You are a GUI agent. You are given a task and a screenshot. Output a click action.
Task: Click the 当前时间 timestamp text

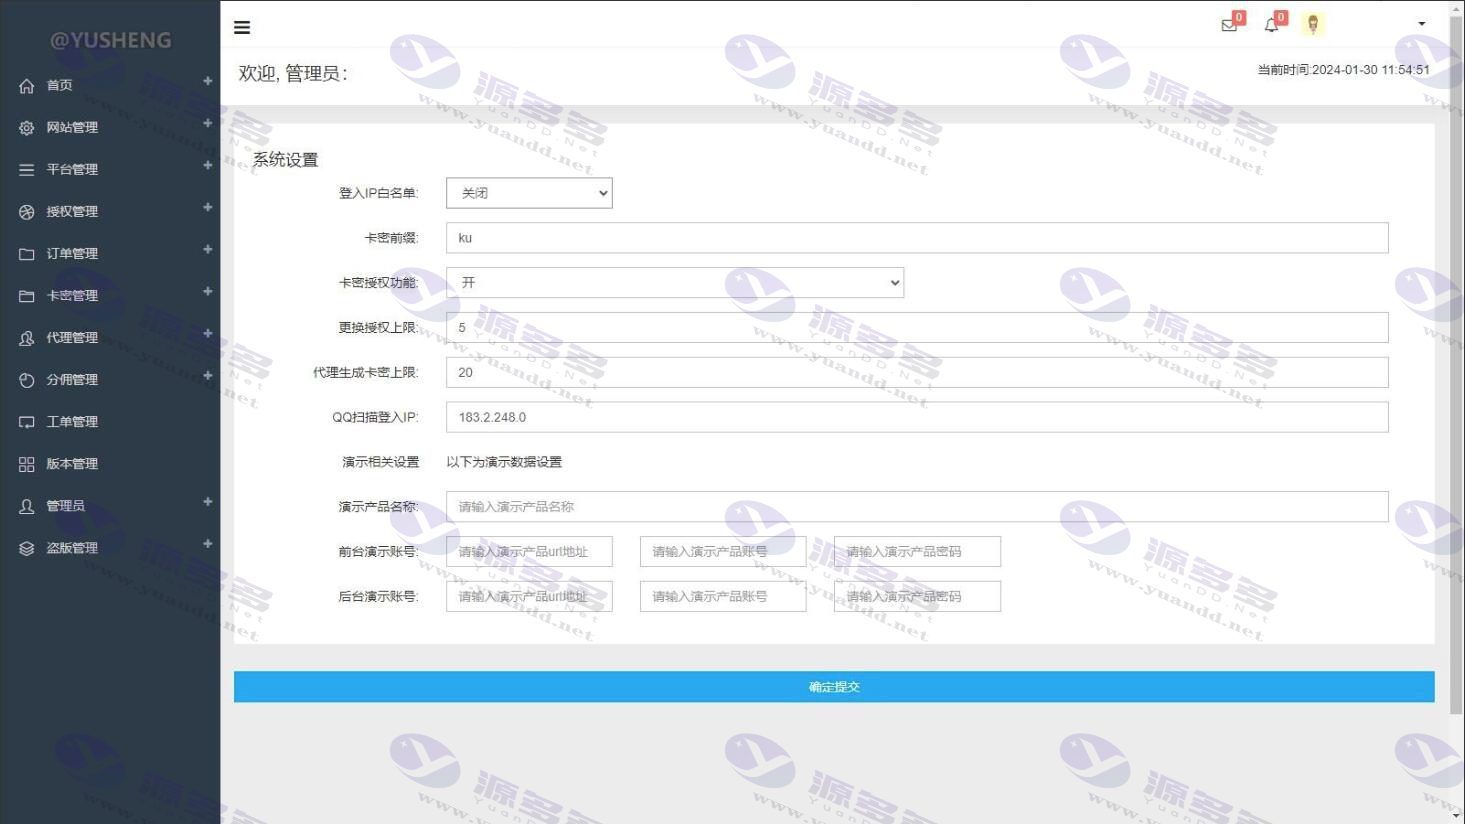[1343, 70]
